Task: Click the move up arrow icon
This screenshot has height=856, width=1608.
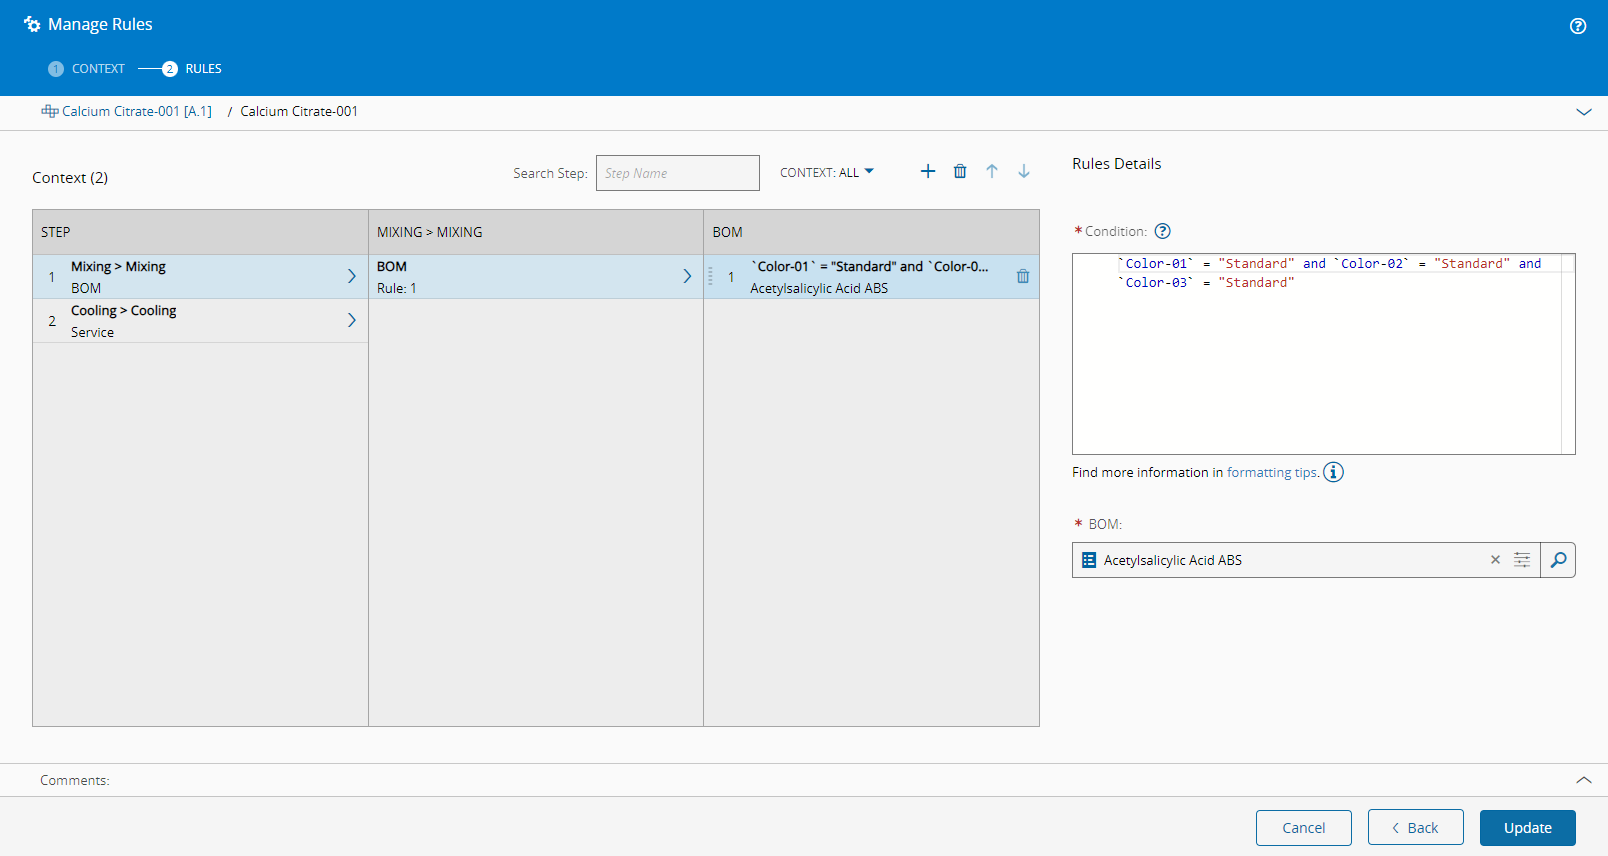Action: coord(992,171)
